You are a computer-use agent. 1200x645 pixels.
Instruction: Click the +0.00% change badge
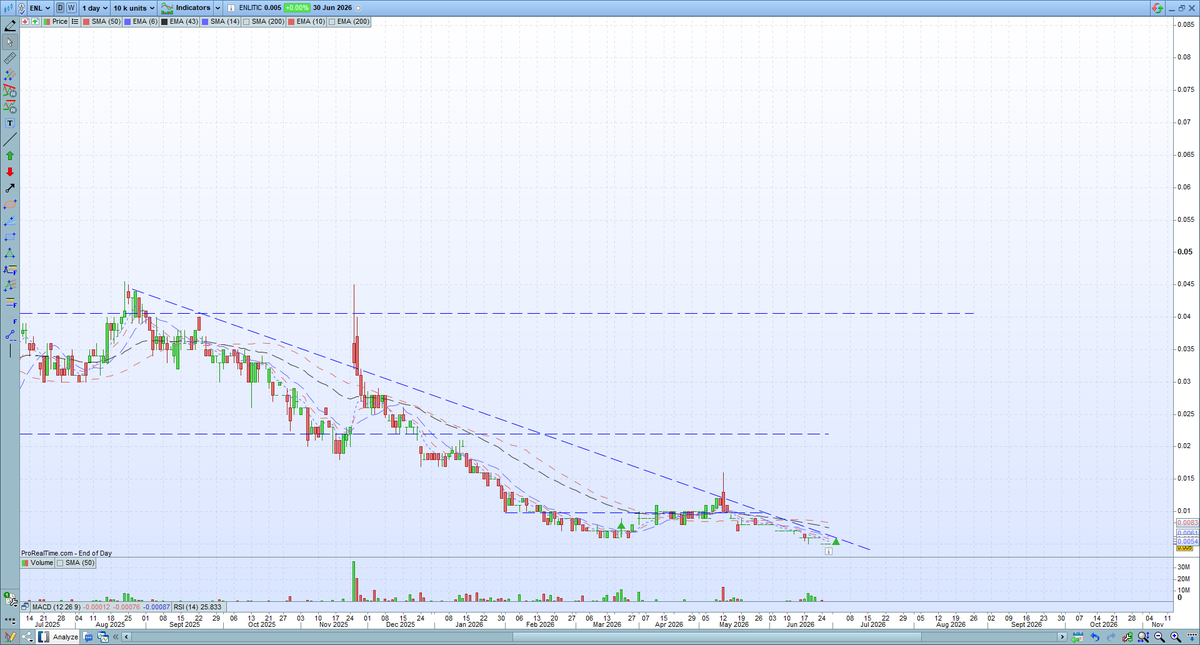[x=297, y=8]
